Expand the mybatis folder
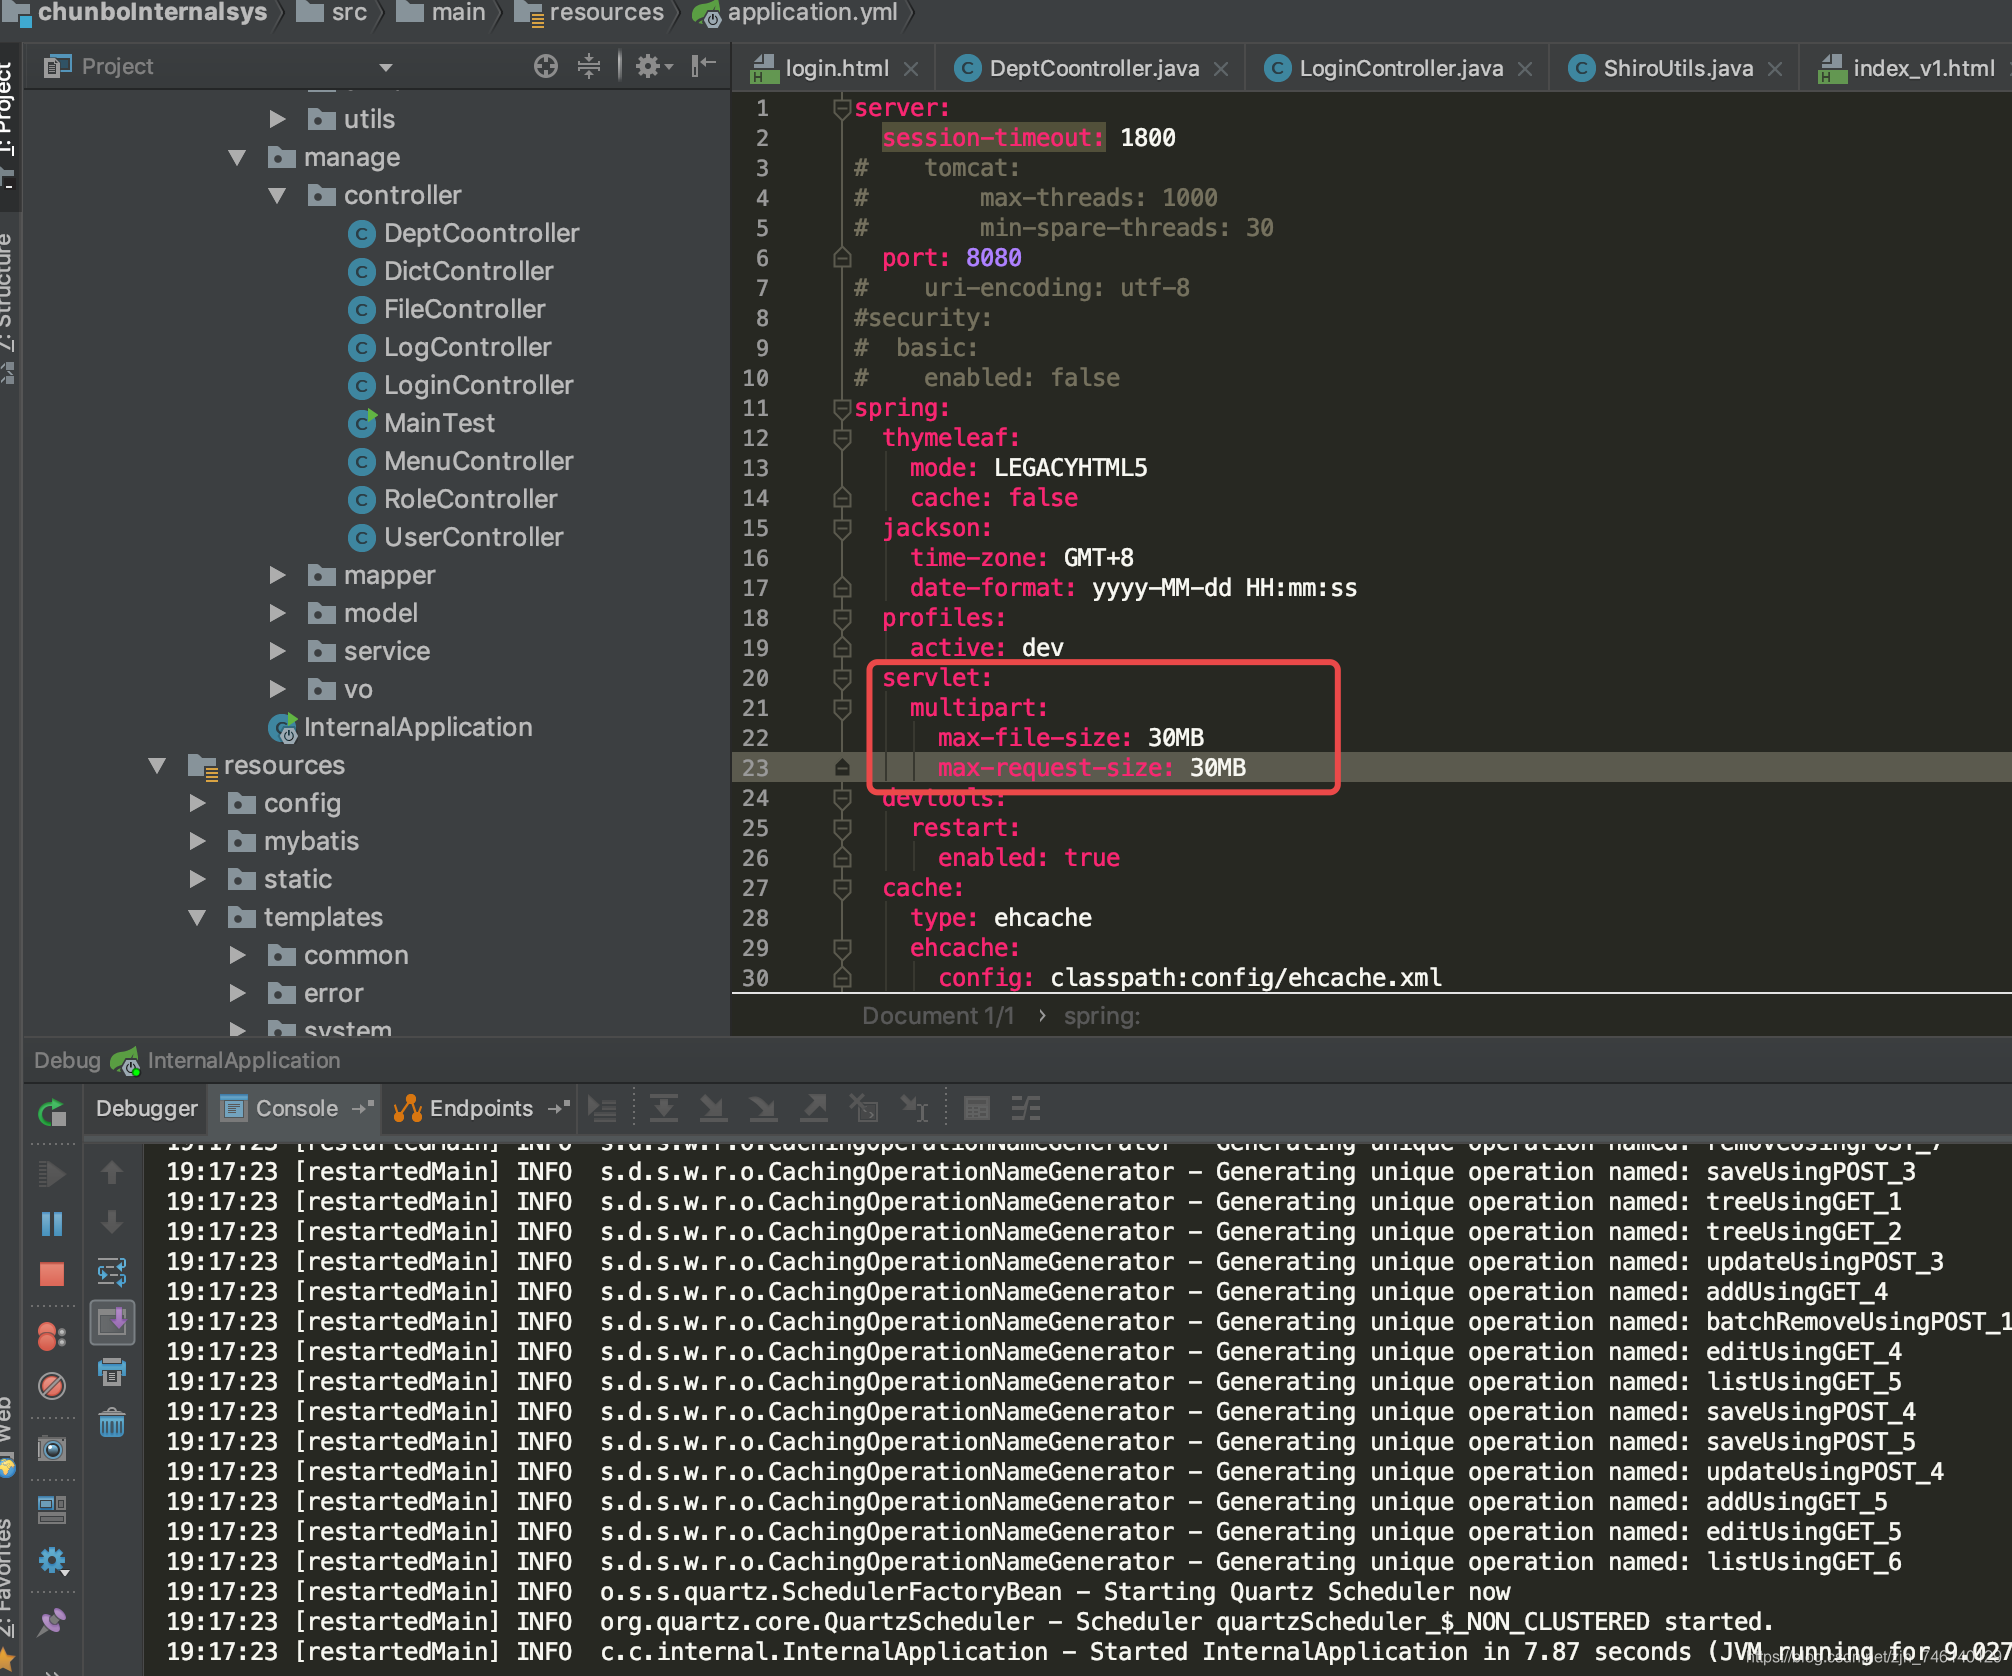Image resolution: width=2012 pixels, height=1676 pixels. [198, 841]
